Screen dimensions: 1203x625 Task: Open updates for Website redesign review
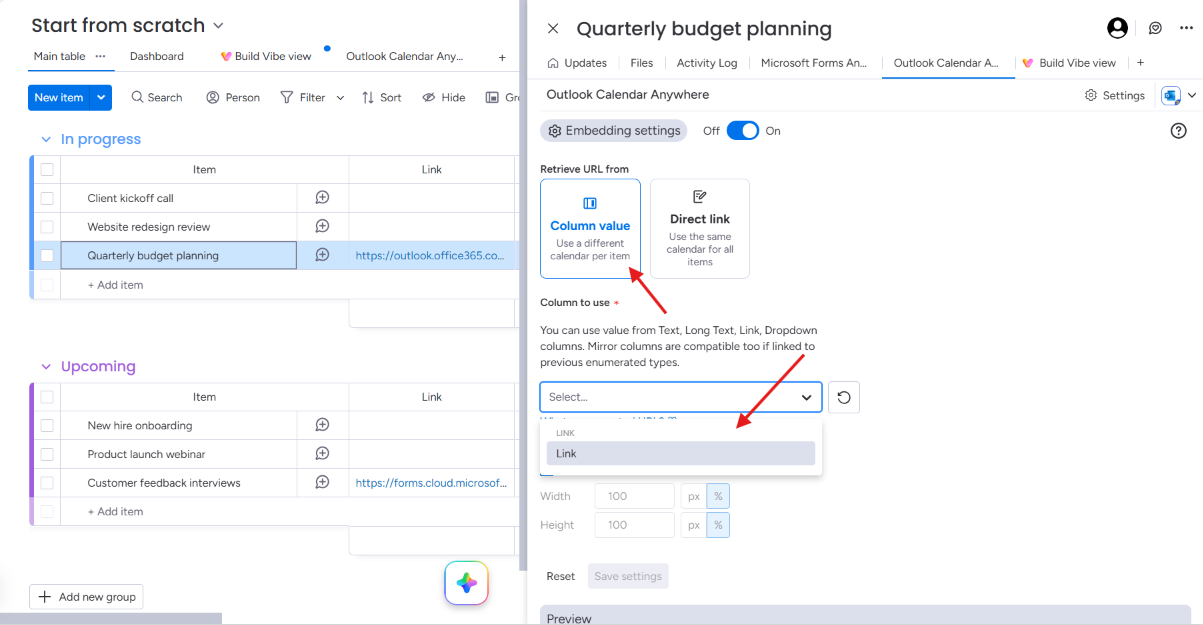tap(322, 226)
